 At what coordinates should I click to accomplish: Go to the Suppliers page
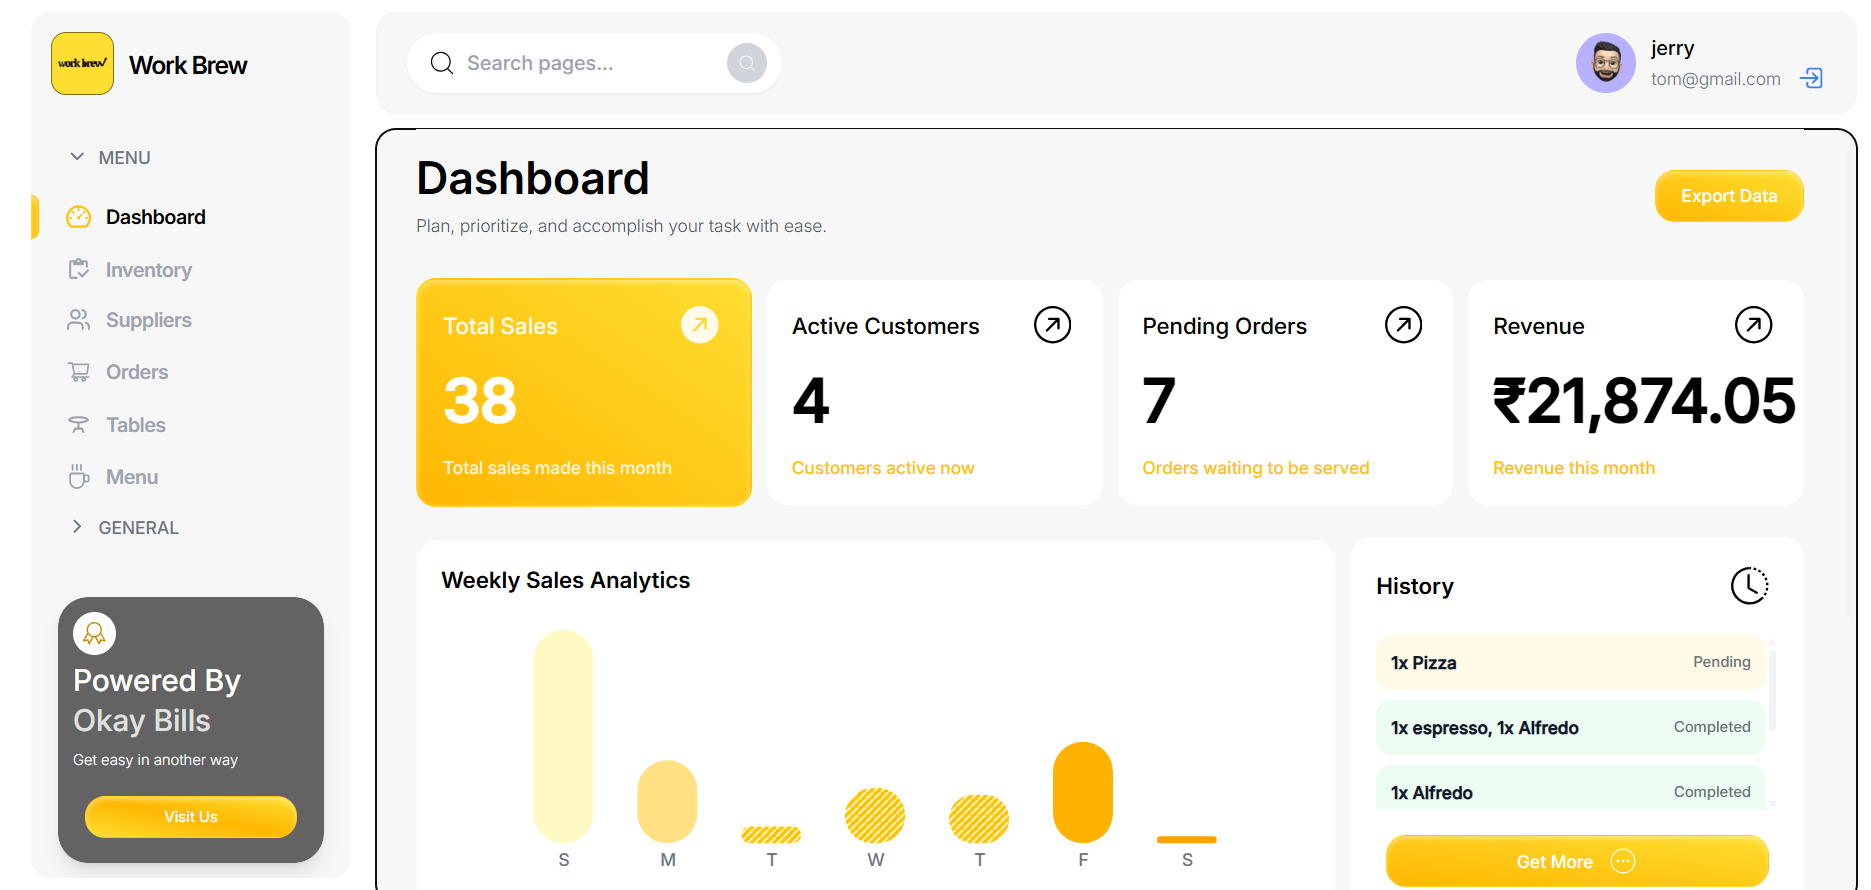(148, 320)
